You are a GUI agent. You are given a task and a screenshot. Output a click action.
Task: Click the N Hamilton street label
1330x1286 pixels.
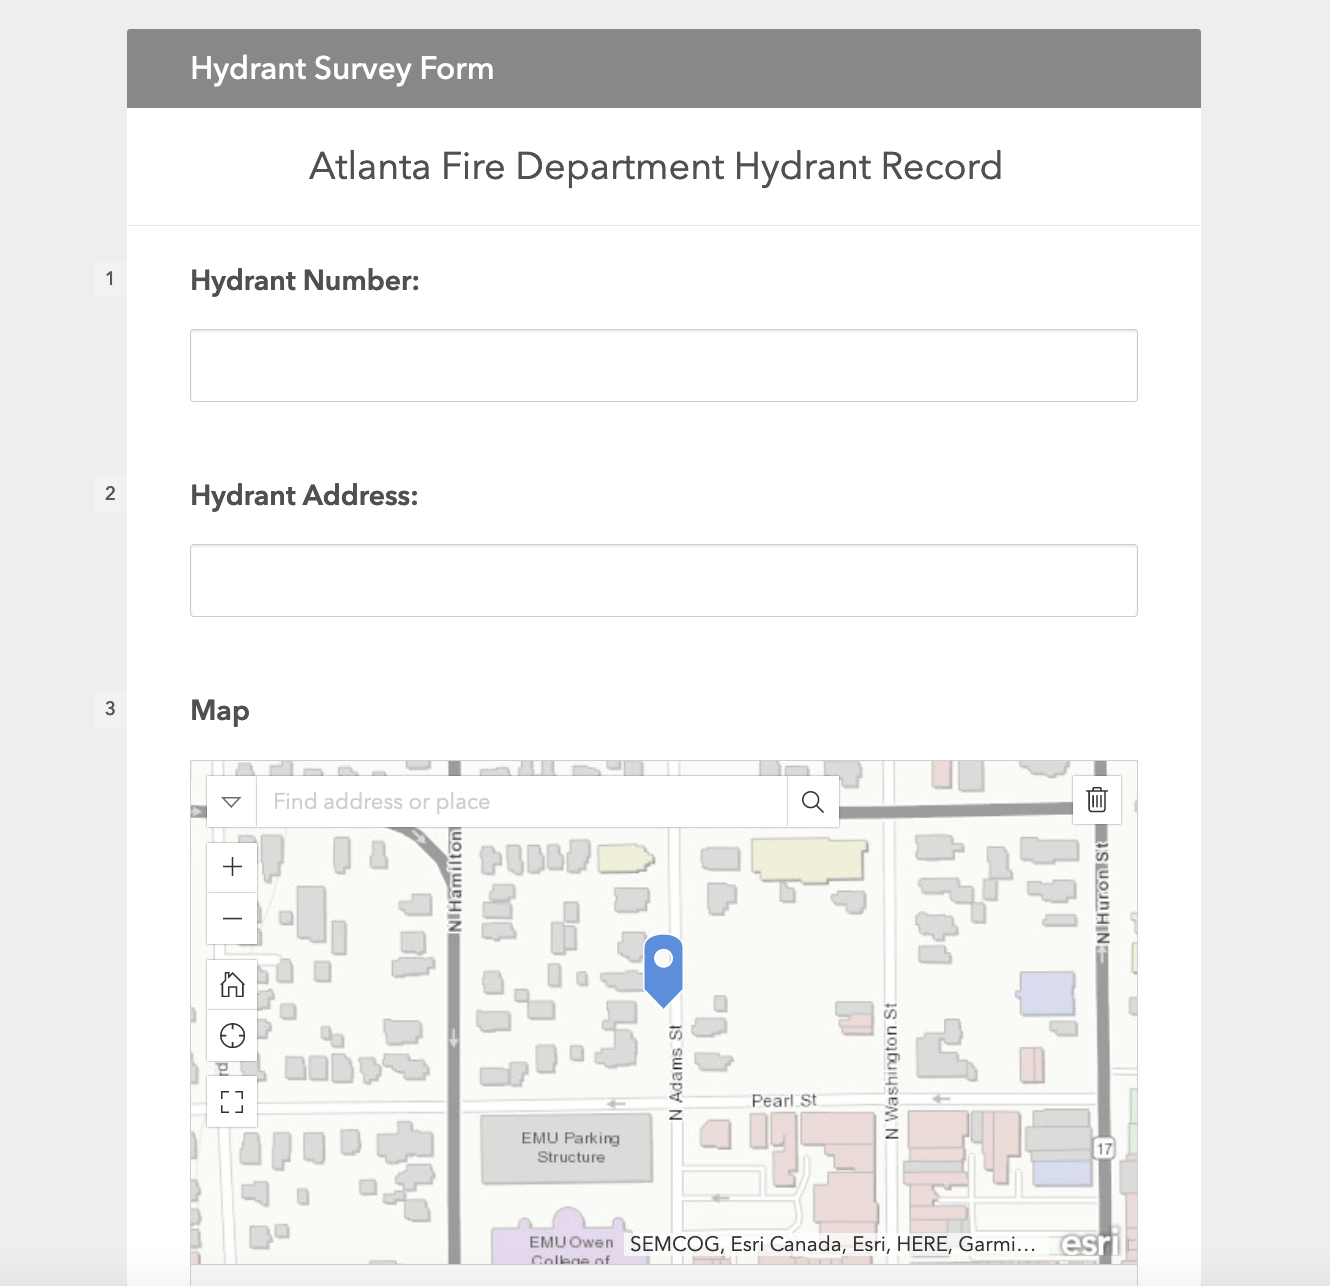[x=455, y=881]
